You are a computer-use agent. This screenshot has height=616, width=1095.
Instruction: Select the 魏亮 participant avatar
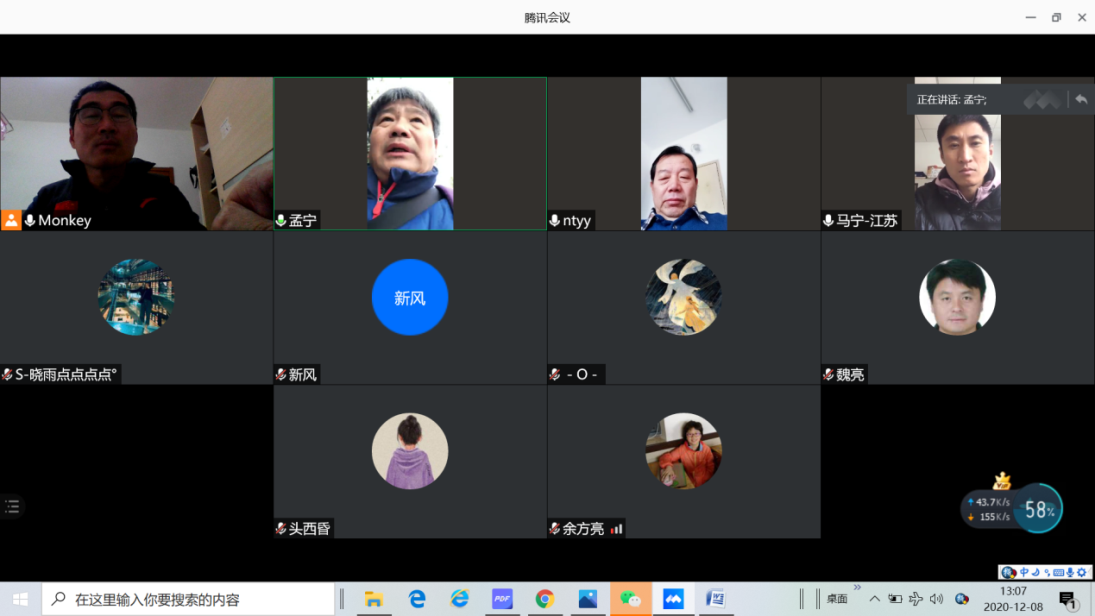click(957, 297)
